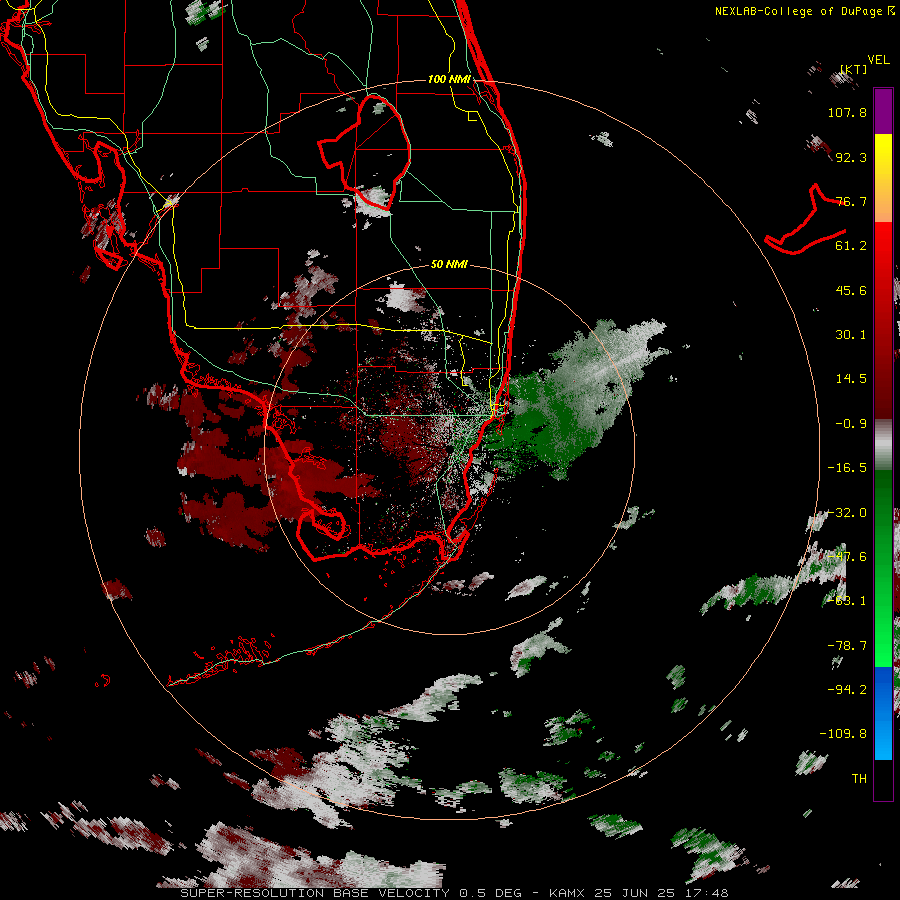Select the 30.1 velocity scale label
The height and width of the screenshot is (900, 900).
(x=851, y=335)
